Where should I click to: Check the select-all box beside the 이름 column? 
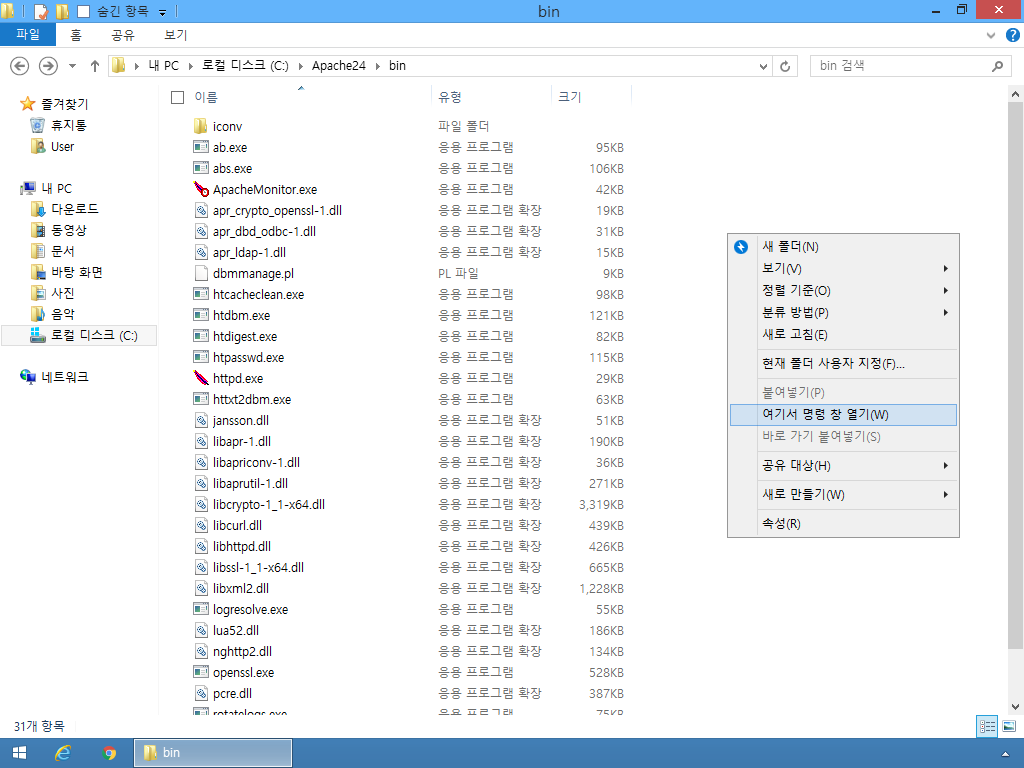click(x=176, y=96)
